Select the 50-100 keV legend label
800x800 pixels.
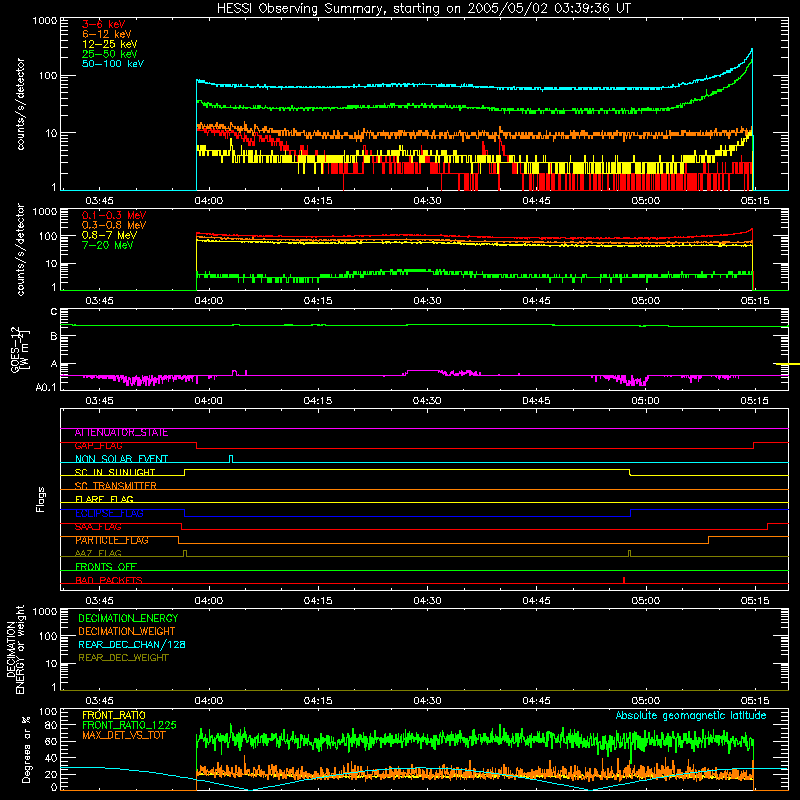(113, 64)
